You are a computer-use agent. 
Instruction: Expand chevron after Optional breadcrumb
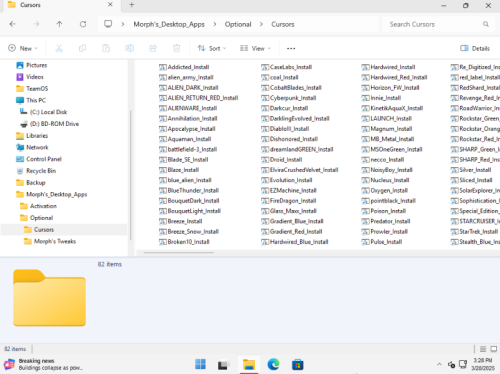point(261,24)
